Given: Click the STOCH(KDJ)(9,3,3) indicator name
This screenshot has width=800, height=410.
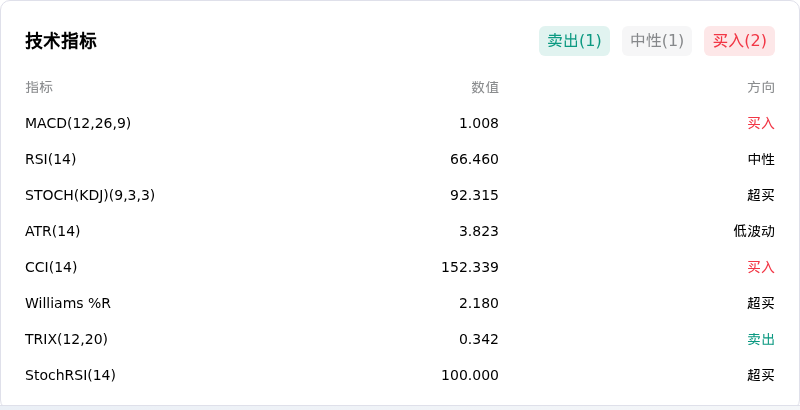Looking at the screenshot, I should (x=90, y=195).
